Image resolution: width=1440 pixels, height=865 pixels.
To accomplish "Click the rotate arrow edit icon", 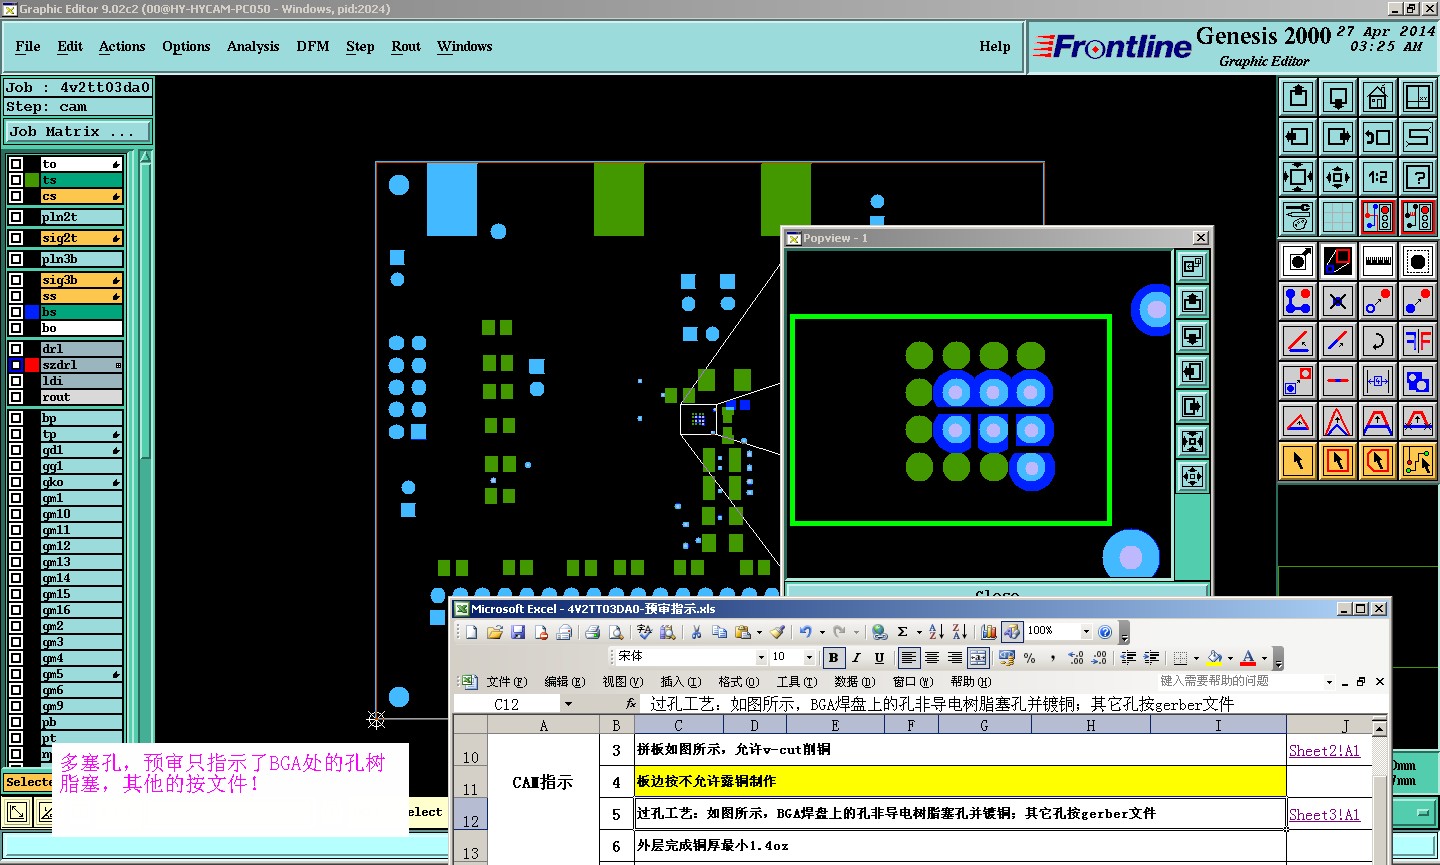I will click(1378, 341).
